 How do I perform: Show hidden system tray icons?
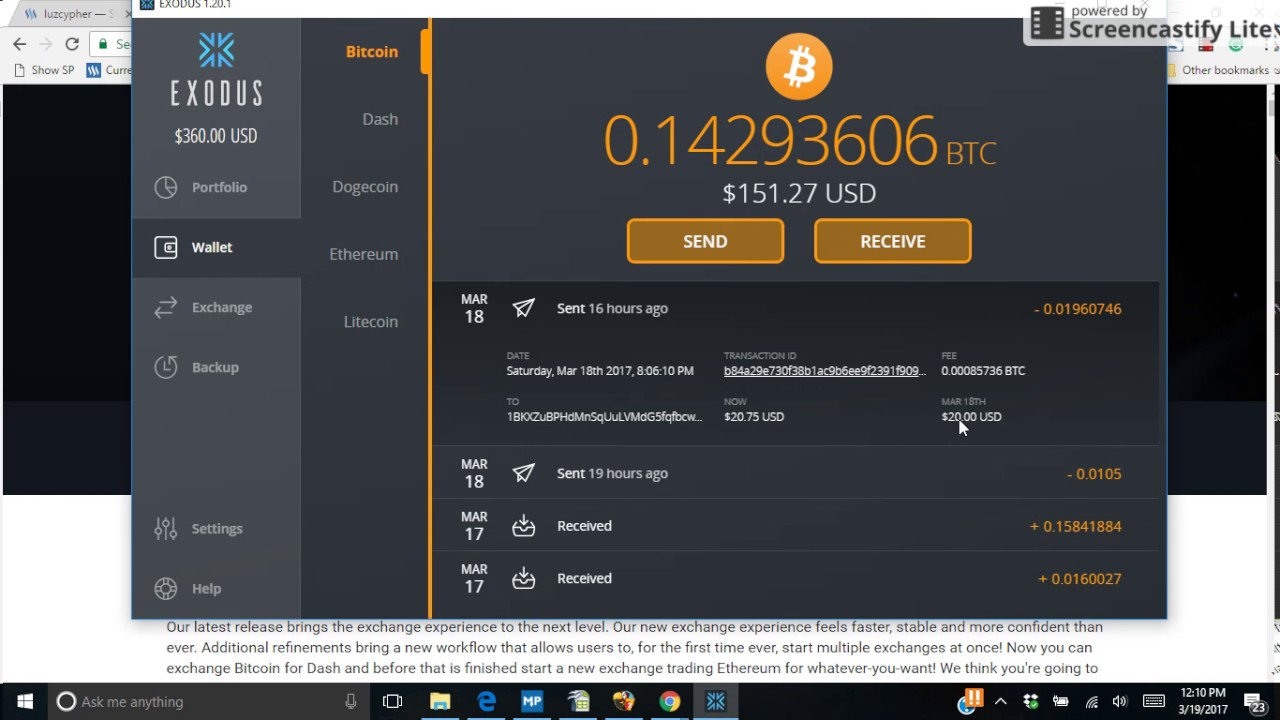pos(1001,702)
